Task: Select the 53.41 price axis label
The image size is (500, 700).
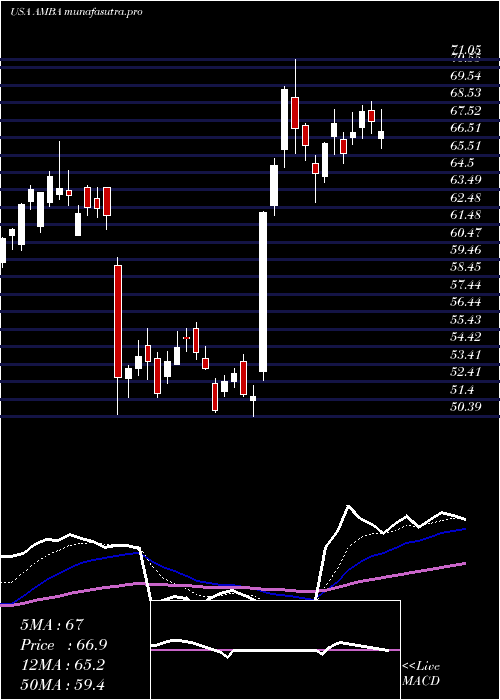Action: pos(466,355)
